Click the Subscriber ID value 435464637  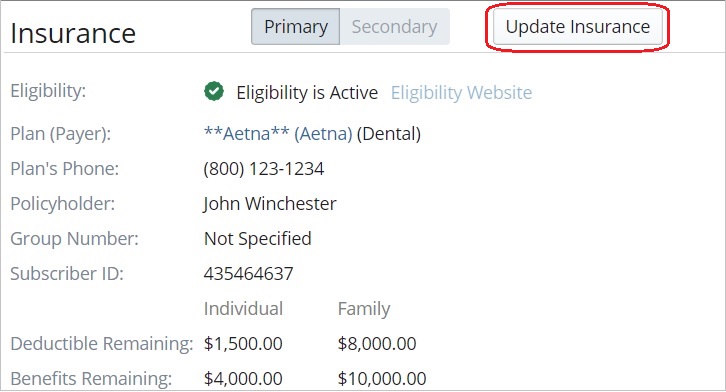[x=248, y=274]
